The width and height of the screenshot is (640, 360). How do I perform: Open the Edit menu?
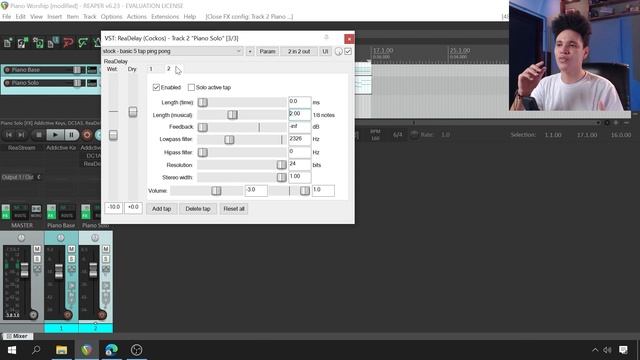[x=20, y=17]
